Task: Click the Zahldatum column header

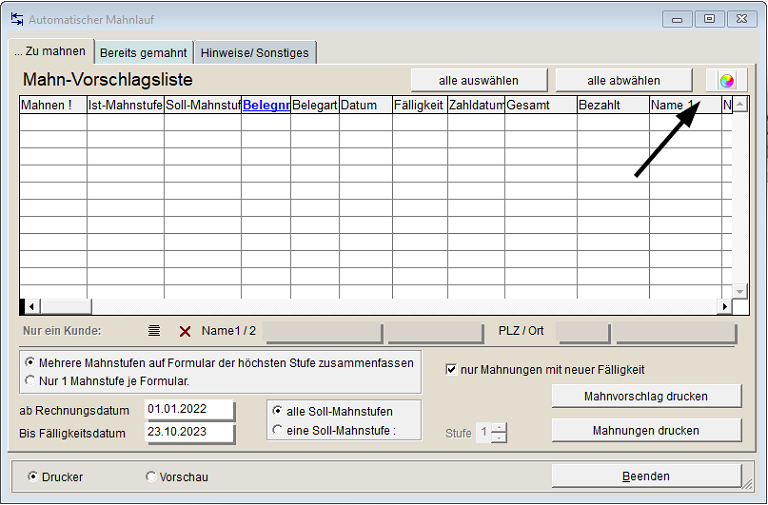Action: click(x=476, y=105)
